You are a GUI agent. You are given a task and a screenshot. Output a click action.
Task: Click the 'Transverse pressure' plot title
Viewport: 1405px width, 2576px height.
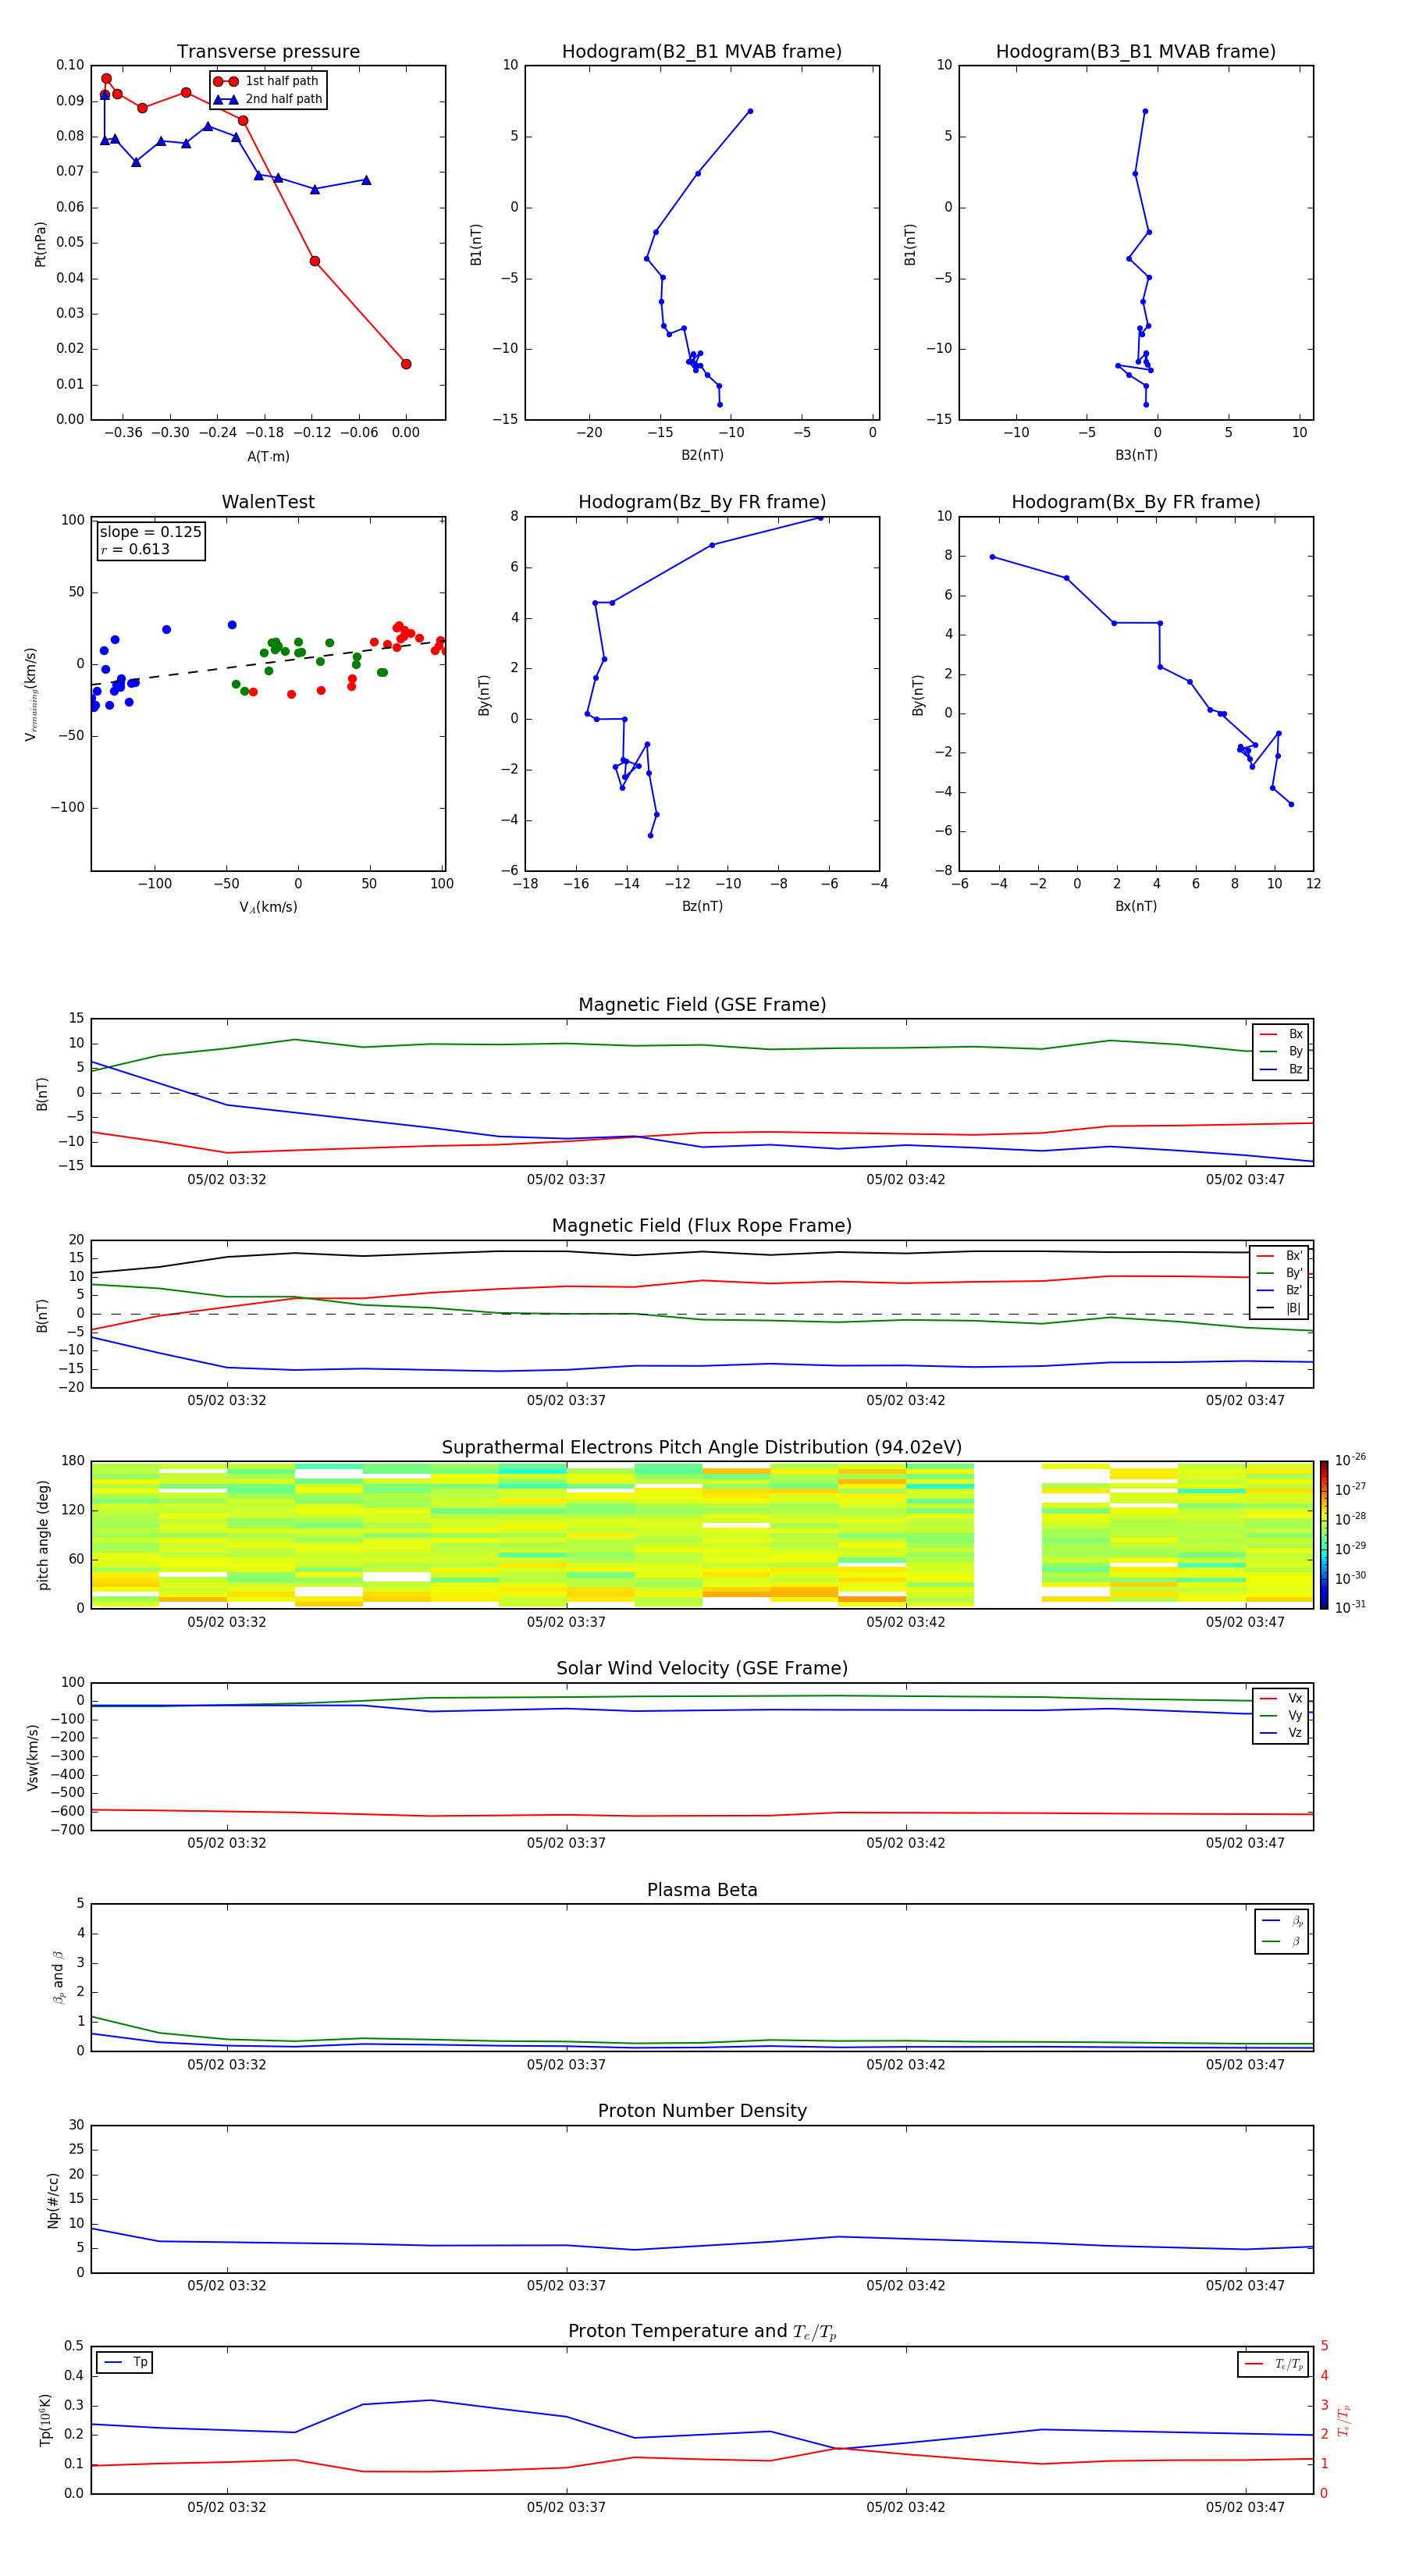pos(268,52)
